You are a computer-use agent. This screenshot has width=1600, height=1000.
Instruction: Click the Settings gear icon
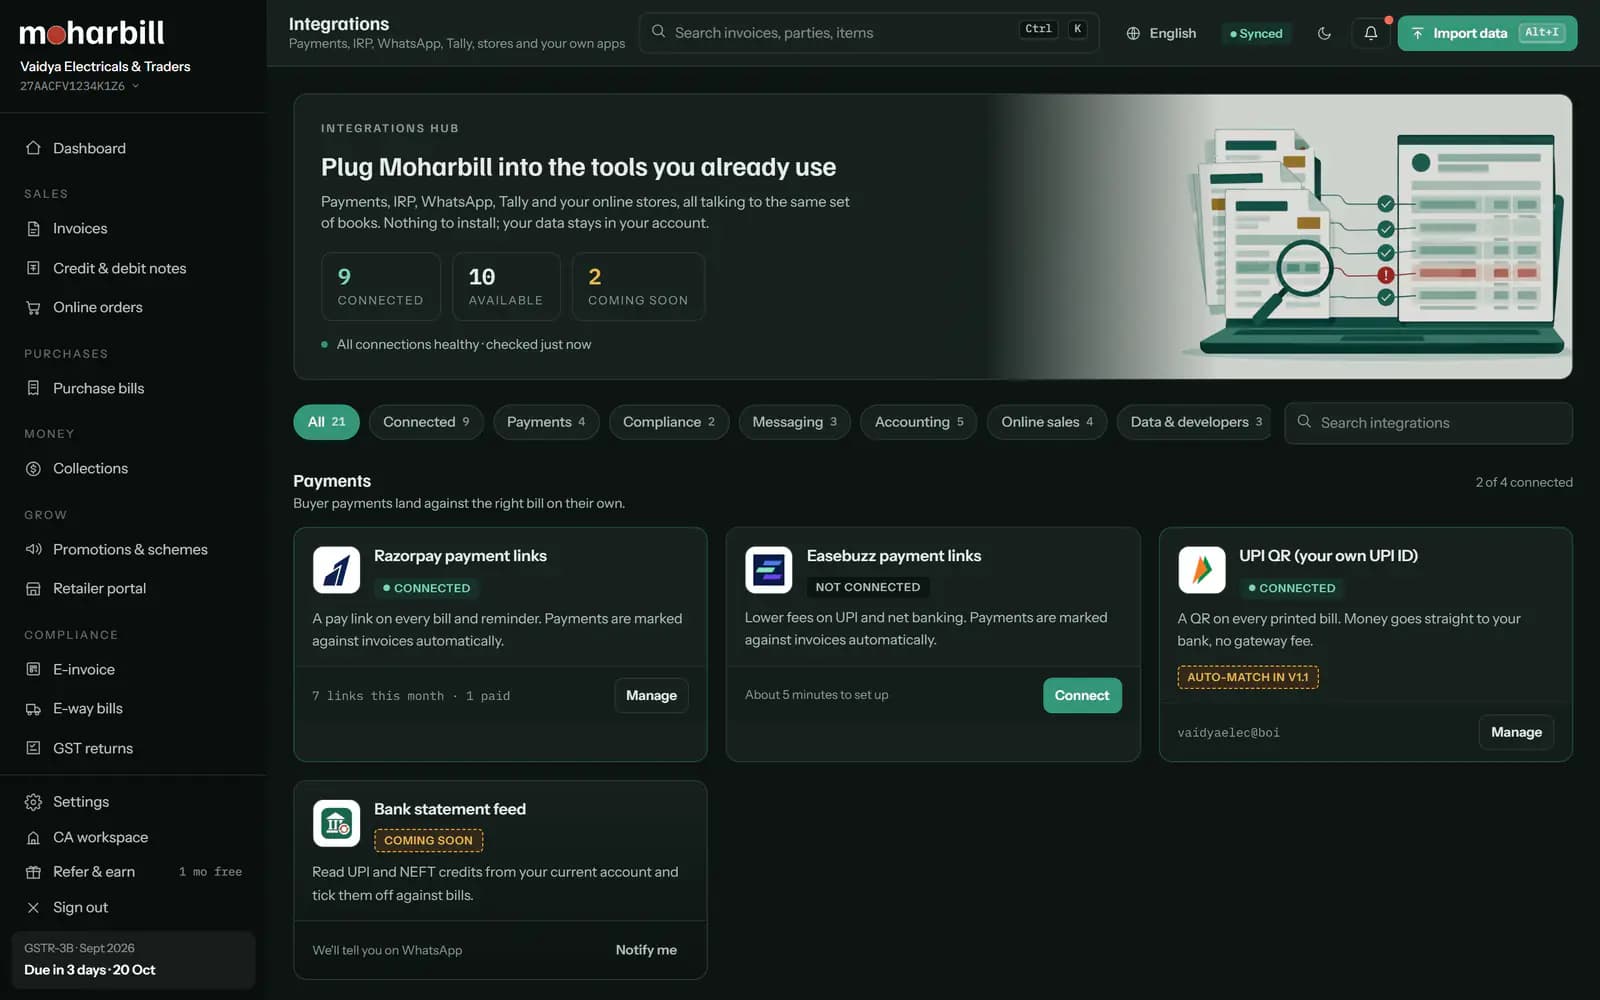tap(33, 802)
